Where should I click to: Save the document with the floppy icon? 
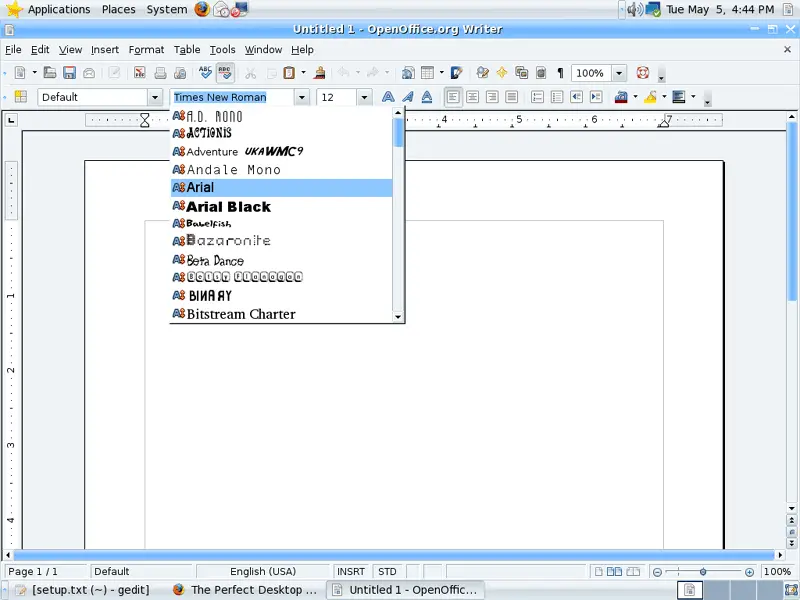pyautogui.click(x=69, y=73)
